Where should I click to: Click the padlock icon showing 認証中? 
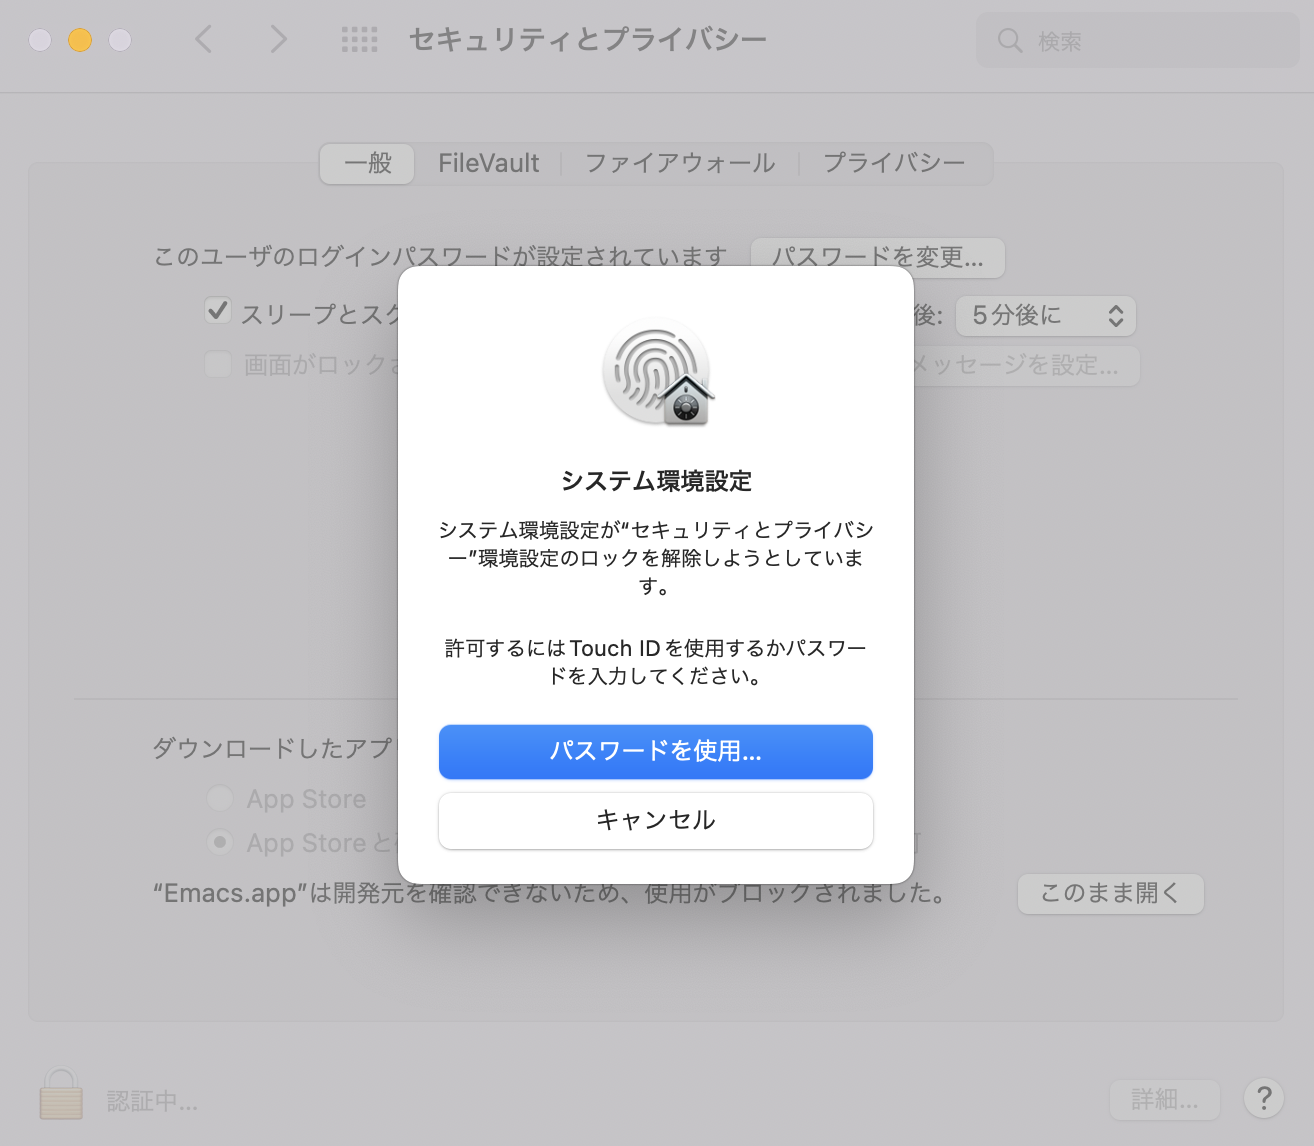61,1094
